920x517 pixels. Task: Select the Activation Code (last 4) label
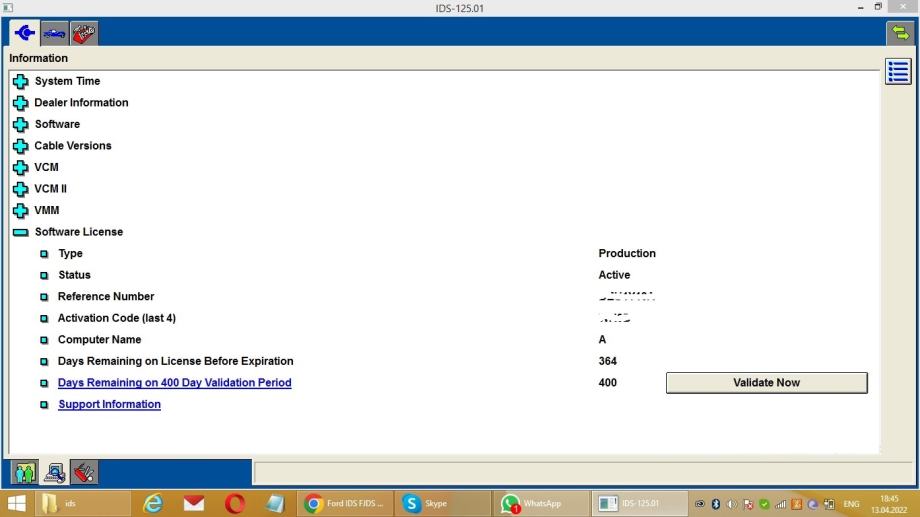click(117, 318)
